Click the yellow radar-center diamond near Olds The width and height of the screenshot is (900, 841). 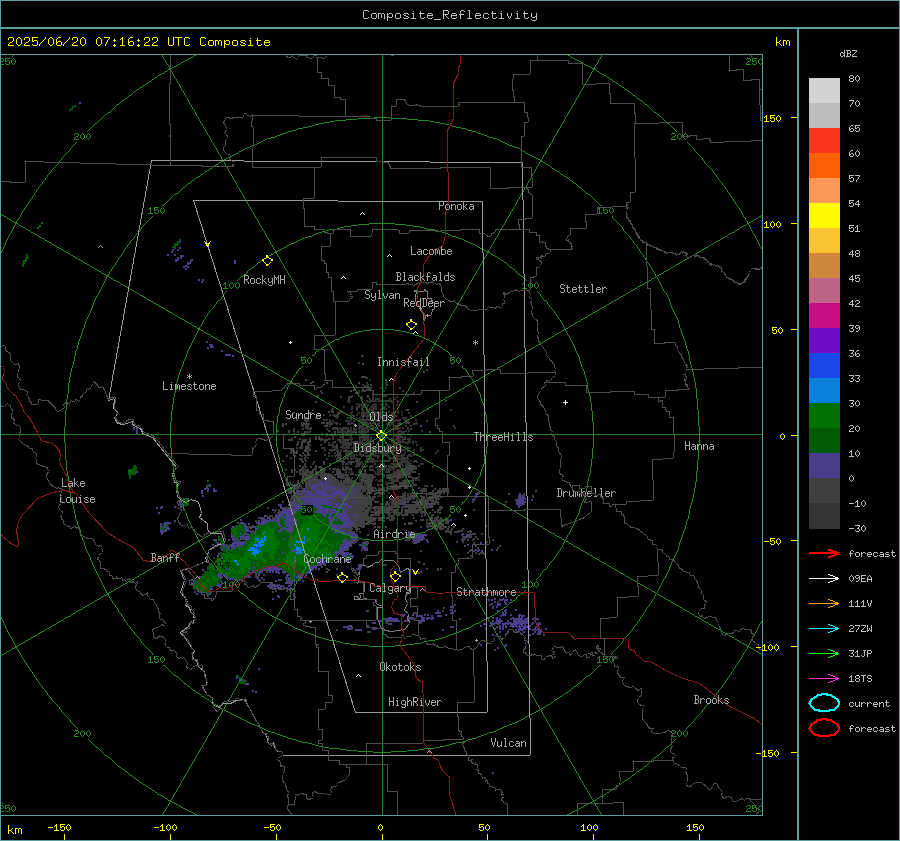[x=381, y=436]
